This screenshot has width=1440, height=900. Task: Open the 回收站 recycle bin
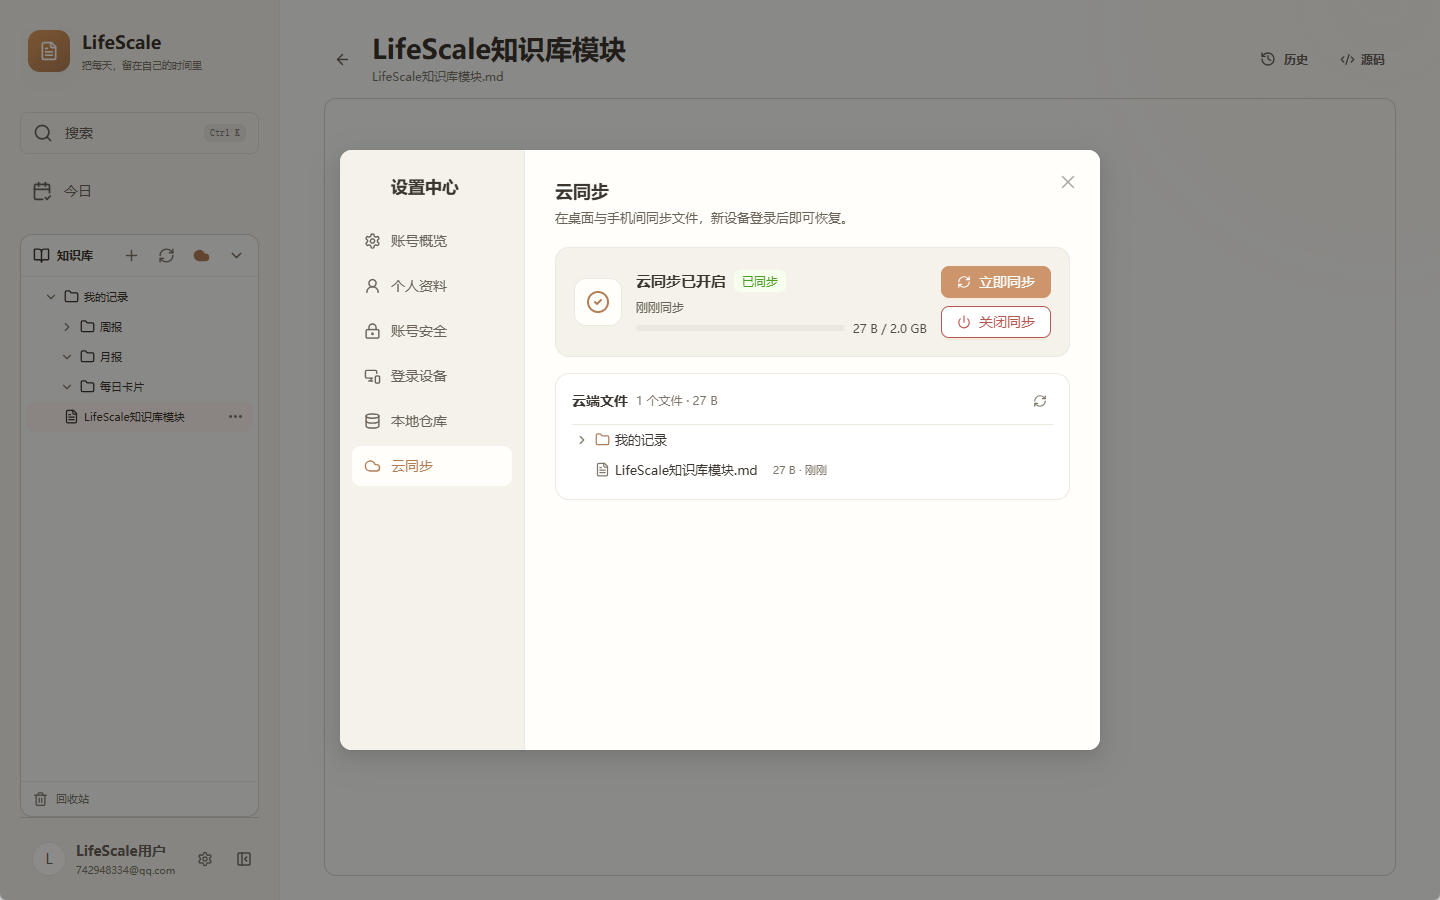click(x=139, y=799)
